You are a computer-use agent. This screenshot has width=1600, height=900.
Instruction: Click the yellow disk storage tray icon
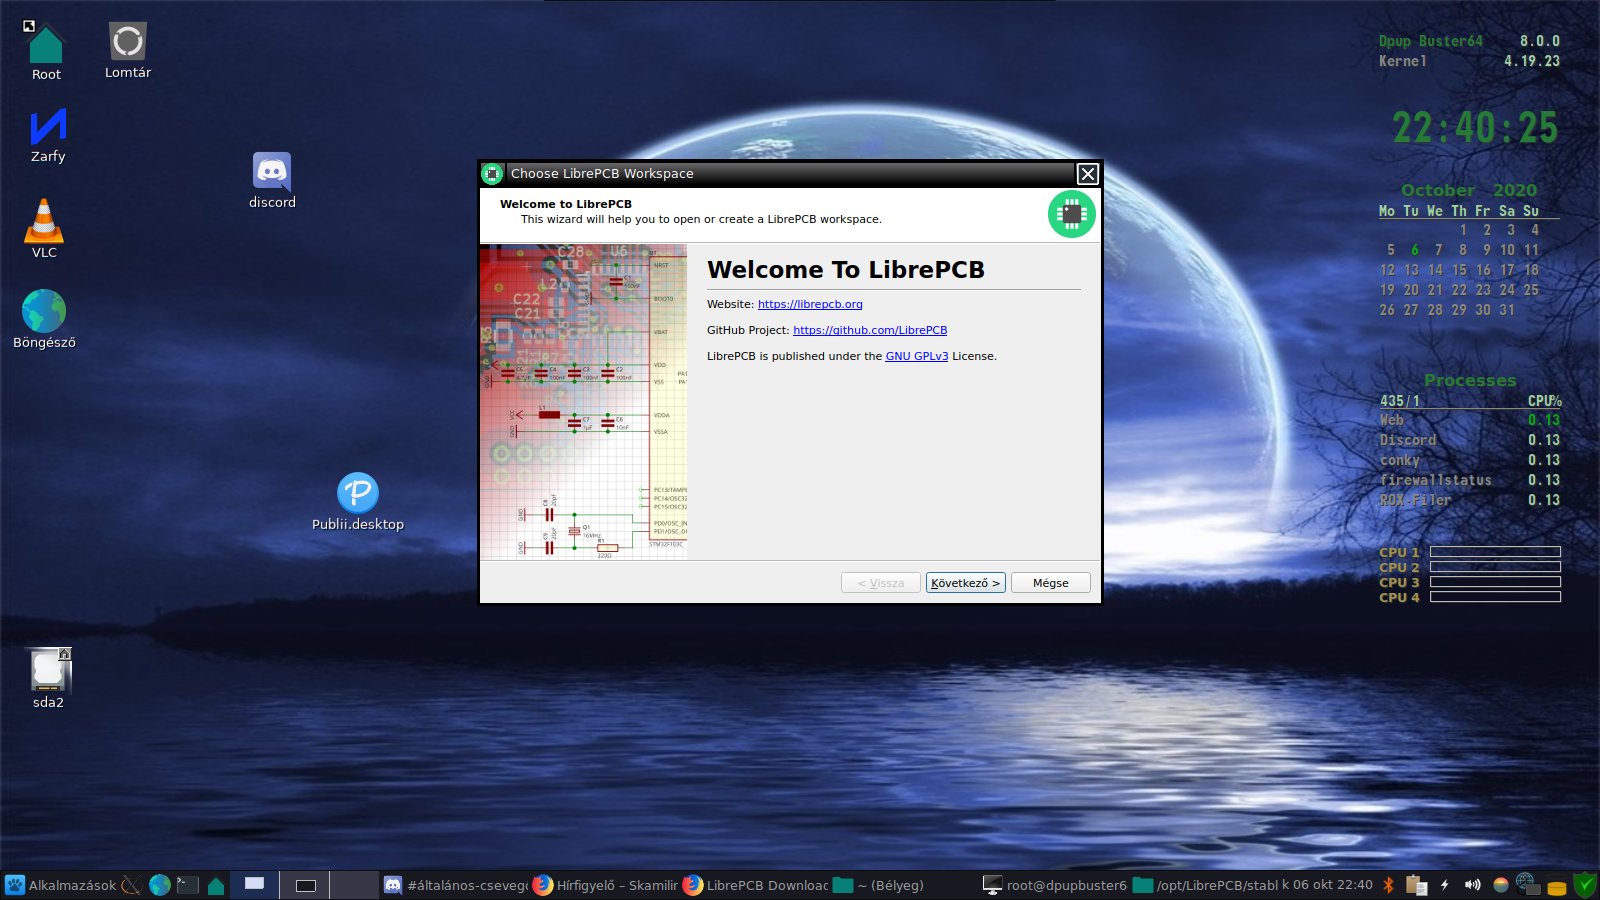[x=1557, y=886]
